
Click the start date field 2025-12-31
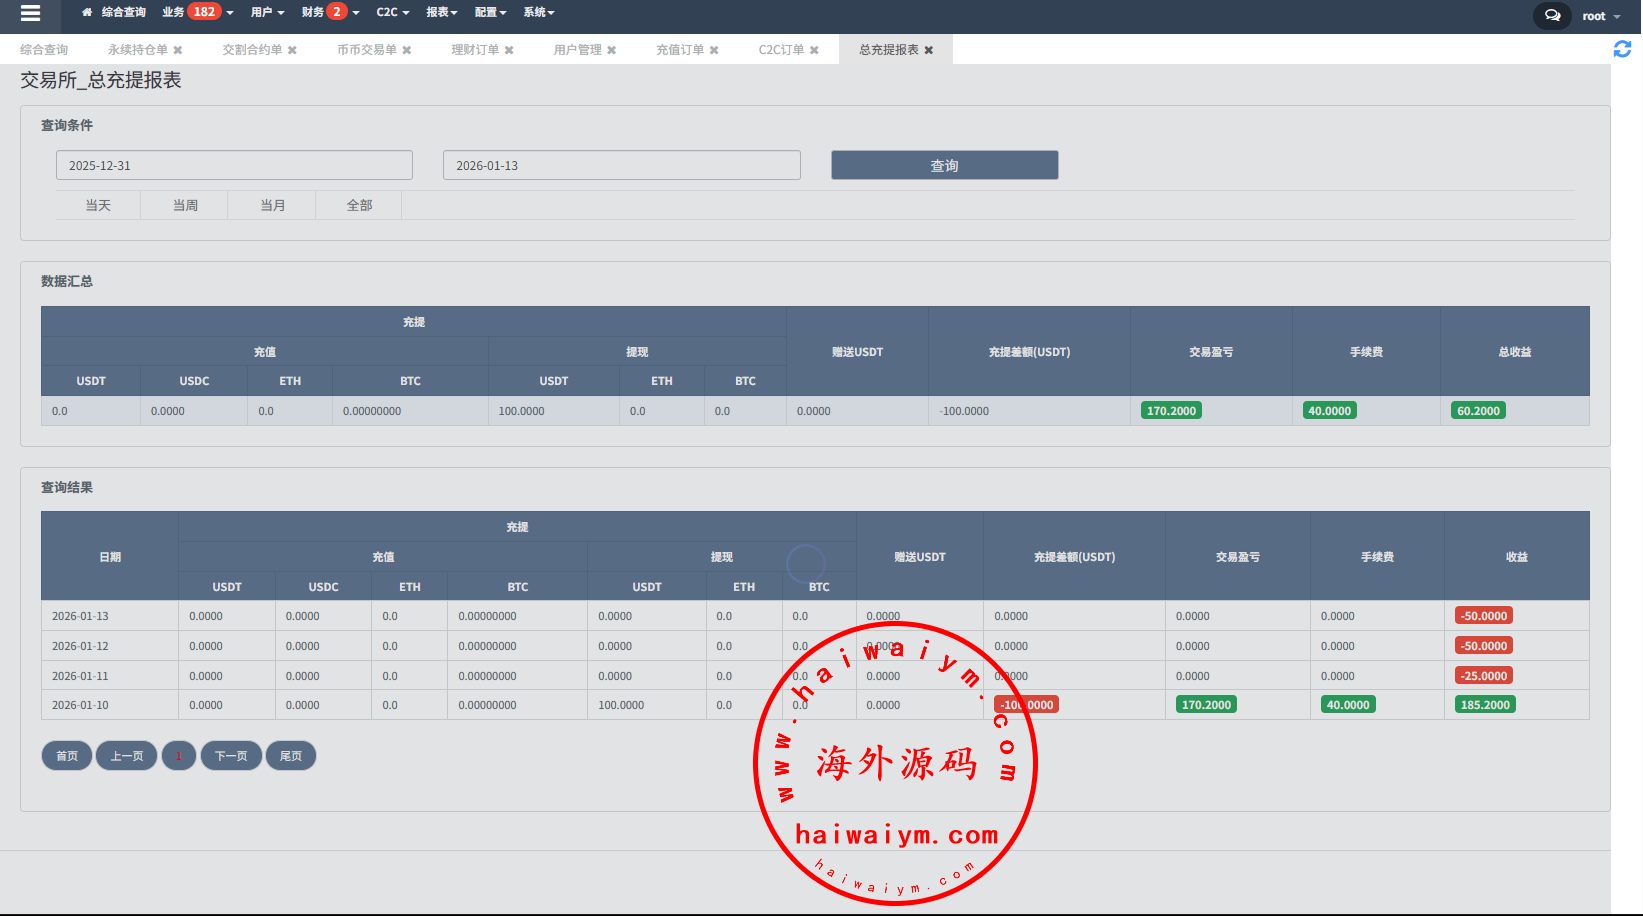pyautogui.click(x=234, y=166)
